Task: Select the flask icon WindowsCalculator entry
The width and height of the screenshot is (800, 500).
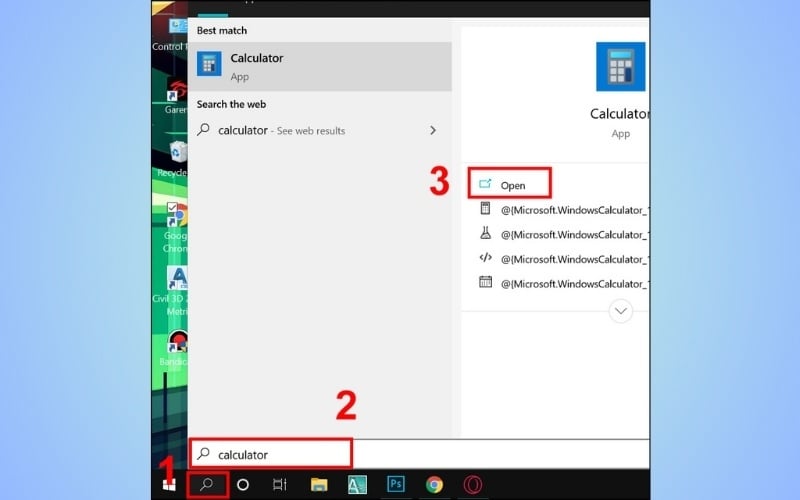Action: pos(570,234)
